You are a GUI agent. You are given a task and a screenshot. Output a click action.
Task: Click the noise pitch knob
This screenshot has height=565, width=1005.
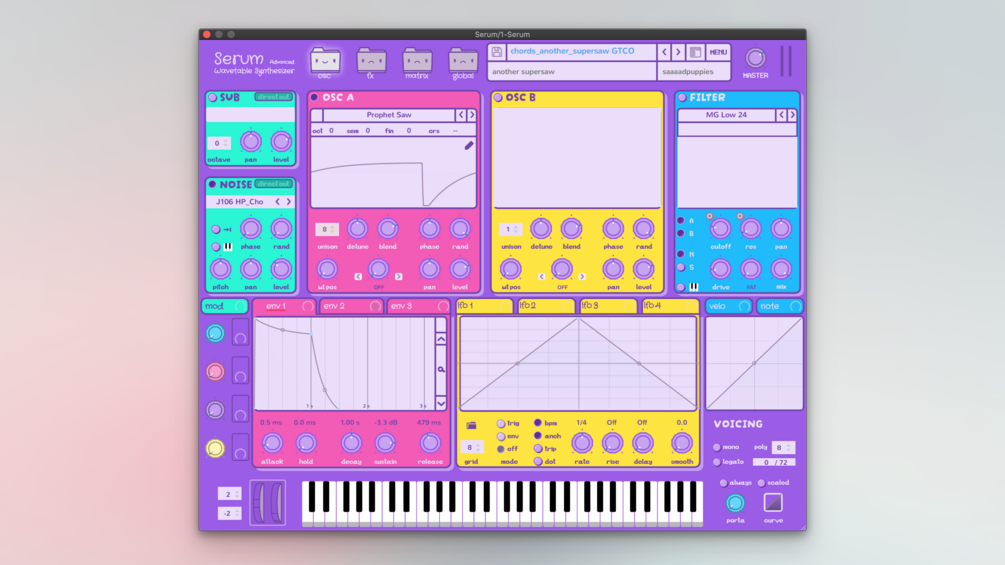pyautogui.click(x=220, y=269)
